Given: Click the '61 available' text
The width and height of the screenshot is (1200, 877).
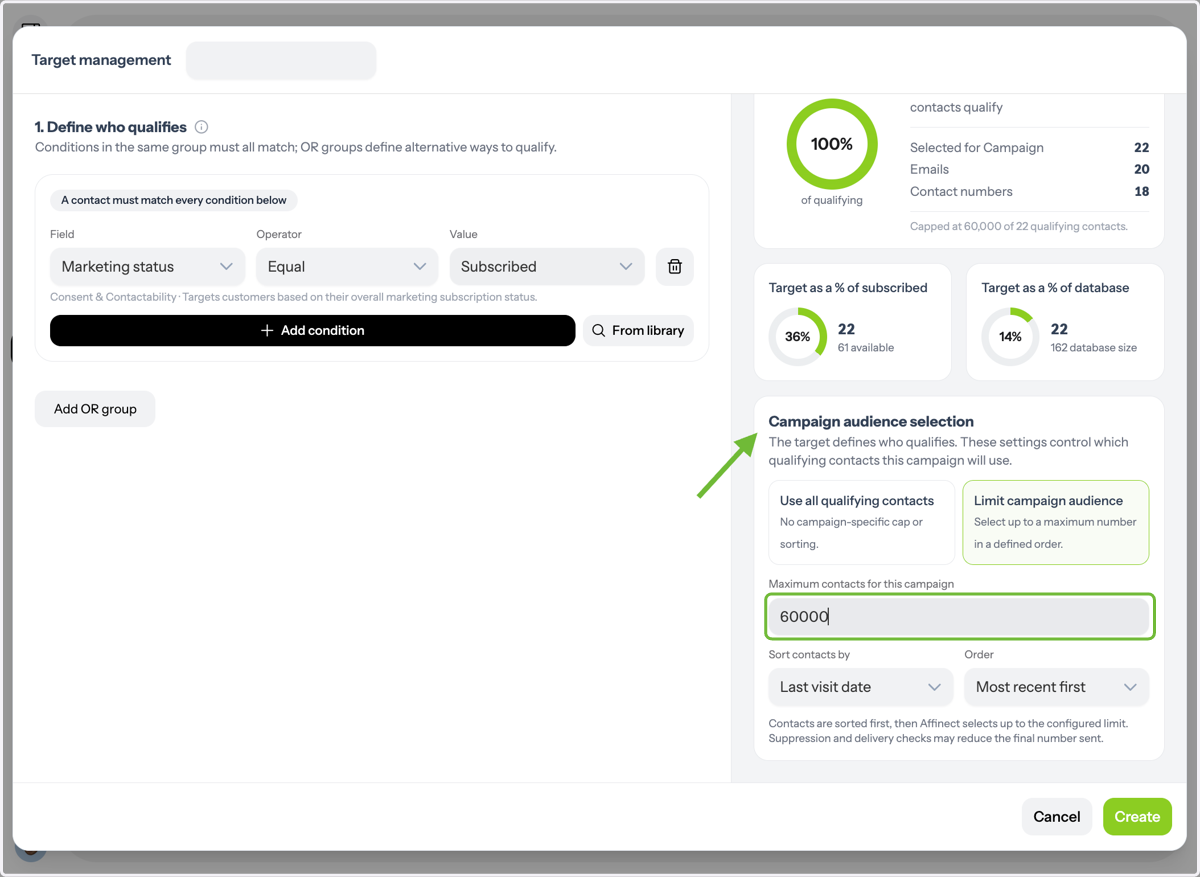Looking at the screenshot, I should [x=866, y=348].
